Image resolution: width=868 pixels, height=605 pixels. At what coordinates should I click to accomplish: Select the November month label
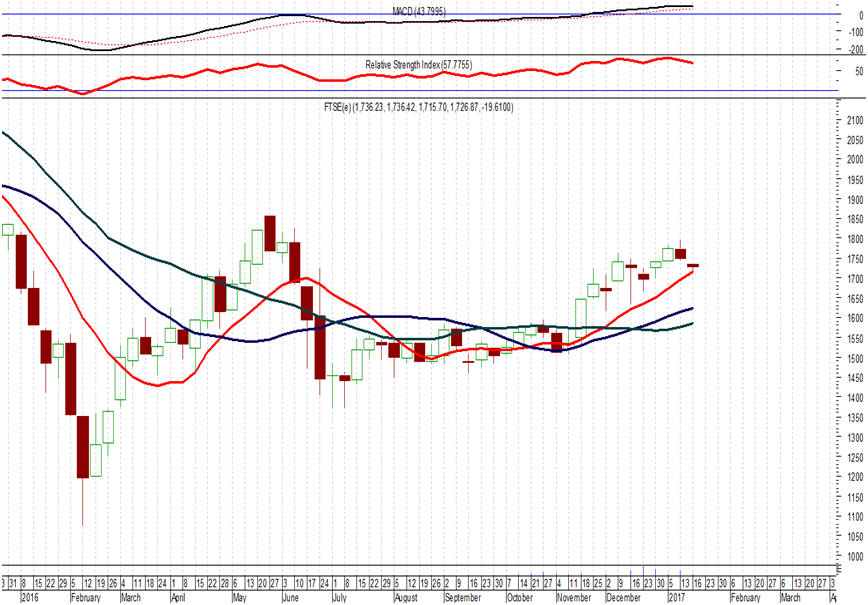575,598
